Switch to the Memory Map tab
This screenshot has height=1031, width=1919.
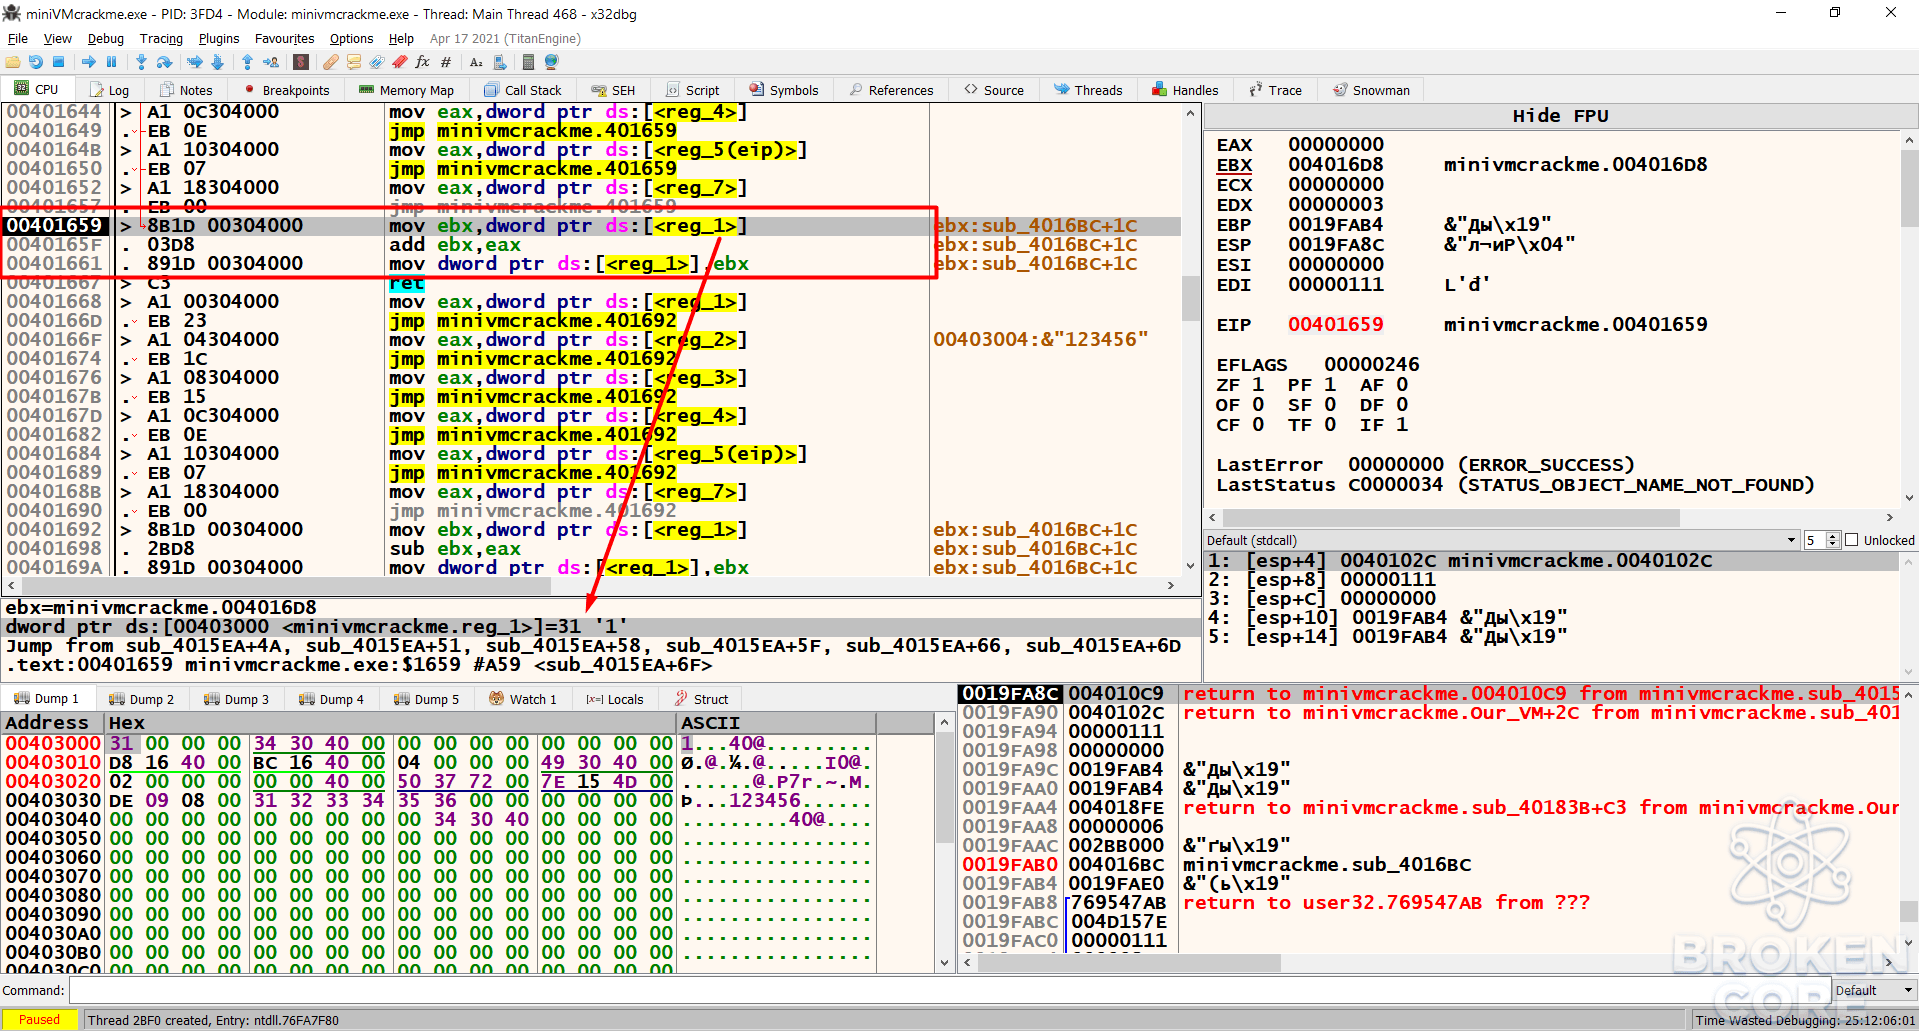tap(406, 90)
